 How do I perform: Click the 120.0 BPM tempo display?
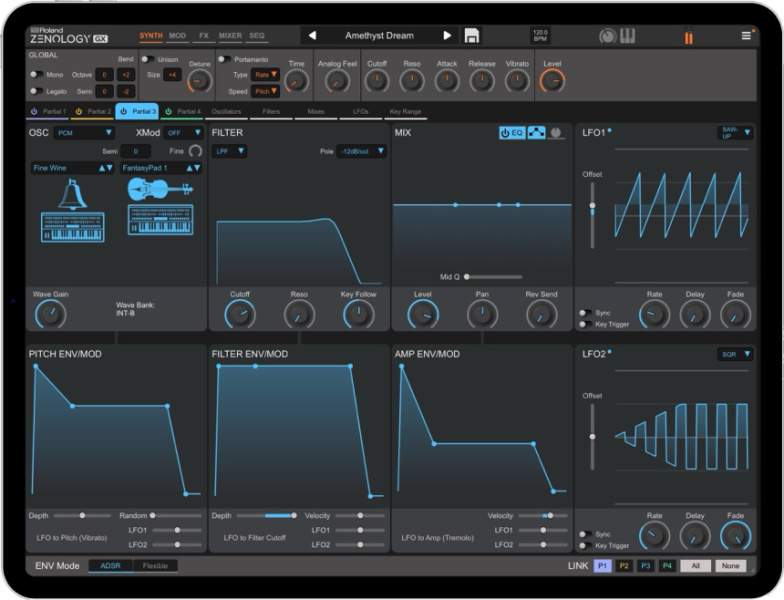[x=540, y=36]
